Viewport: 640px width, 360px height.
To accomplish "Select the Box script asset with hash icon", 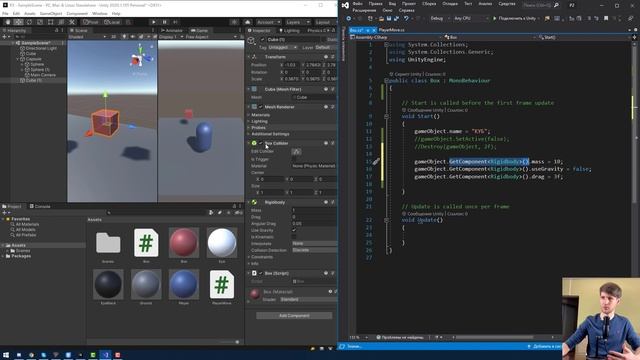I will [x=146, y=243].
